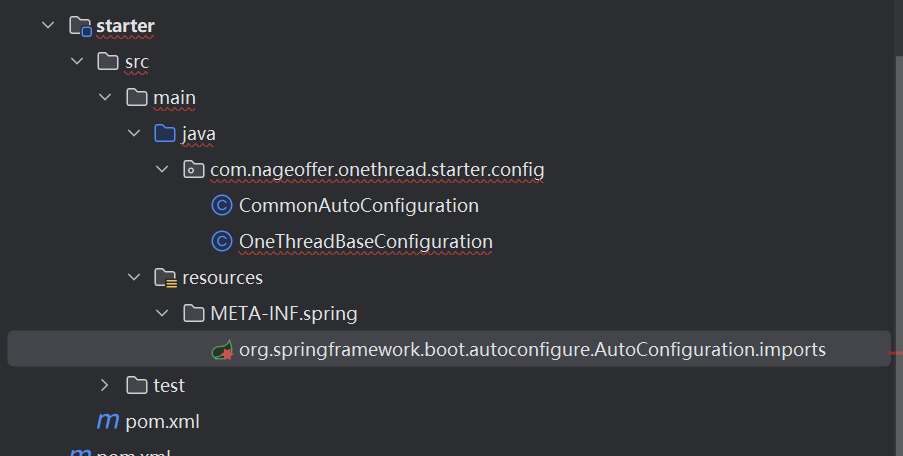903x456 pixels.
Task: Select the CommonAutoConfiguration class name
Action: [x=358, y=206]
